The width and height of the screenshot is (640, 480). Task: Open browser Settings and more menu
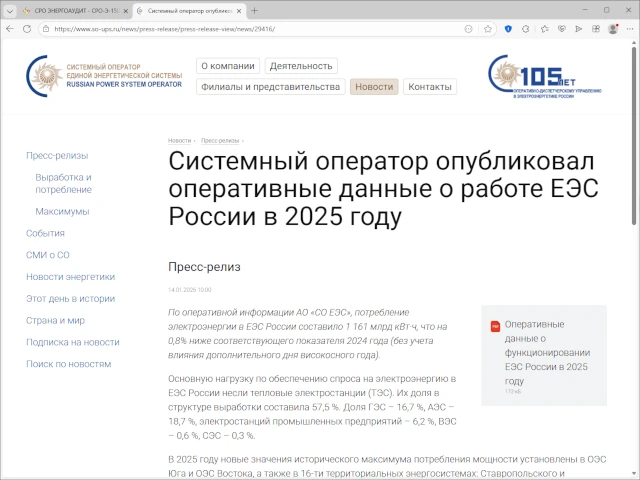630,29
